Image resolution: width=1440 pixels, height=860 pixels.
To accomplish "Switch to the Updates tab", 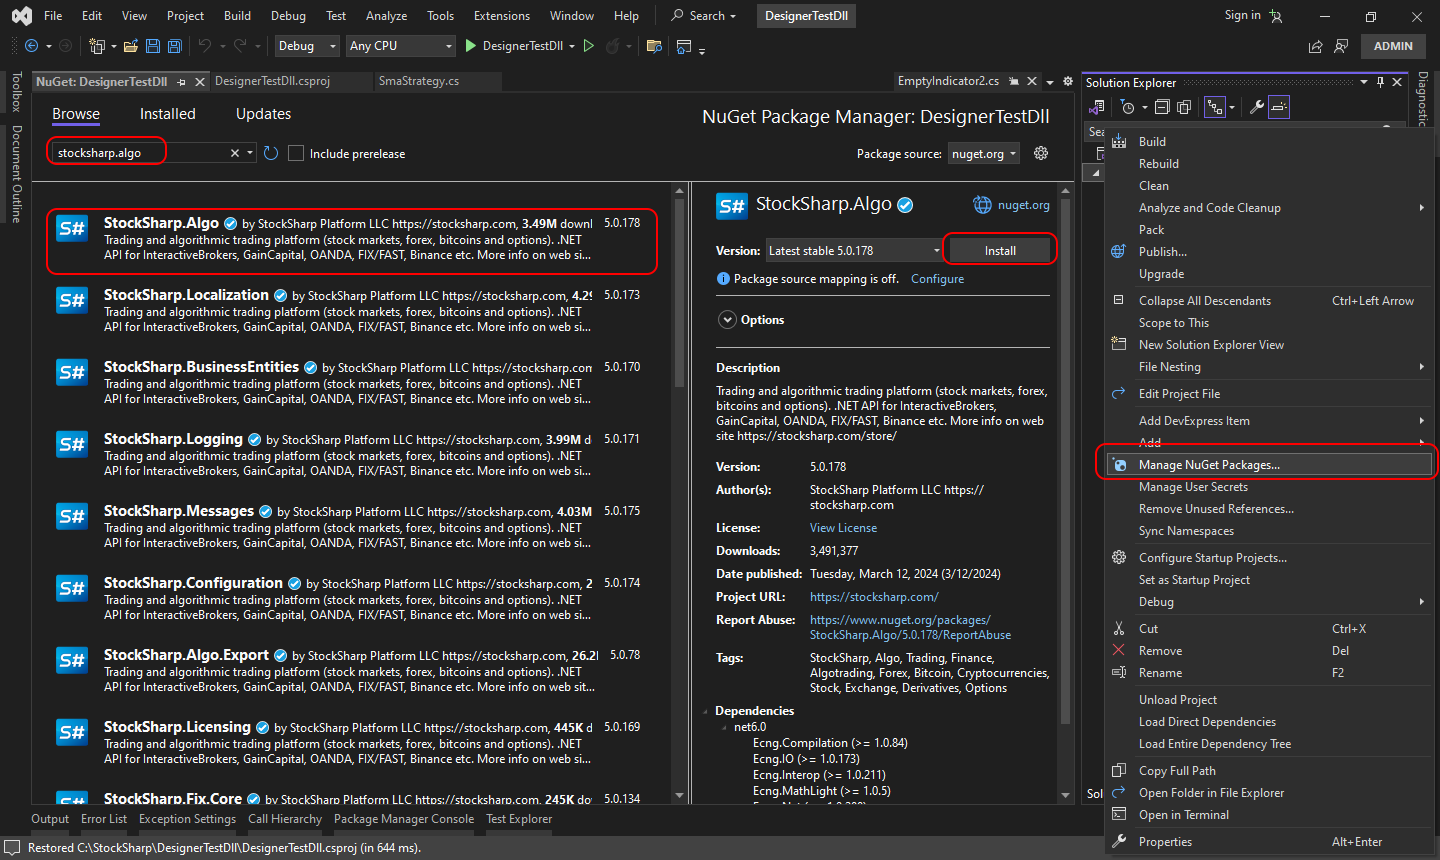I will coord(263,114).
